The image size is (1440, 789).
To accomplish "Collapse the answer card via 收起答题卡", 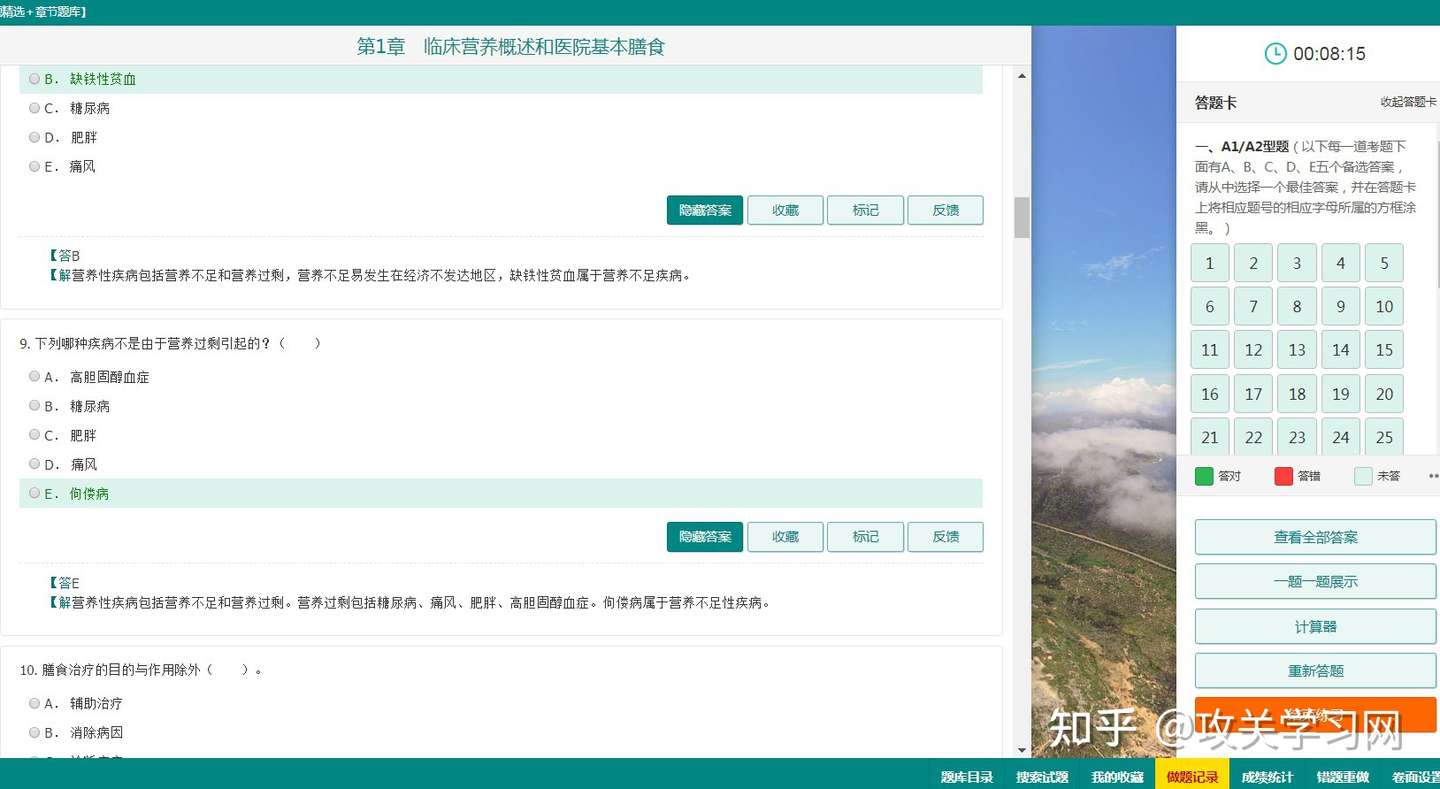I will click(x=1408, y=102).
